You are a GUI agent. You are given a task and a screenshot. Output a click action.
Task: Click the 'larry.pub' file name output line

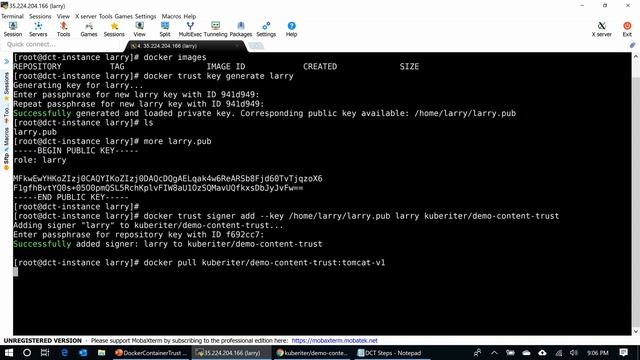35,132
